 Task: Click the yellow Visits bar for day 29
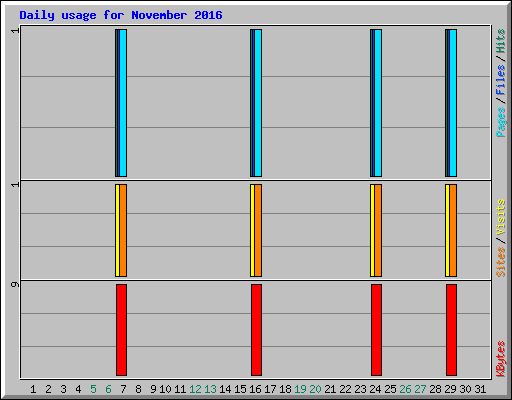click(x=447, y=230)
